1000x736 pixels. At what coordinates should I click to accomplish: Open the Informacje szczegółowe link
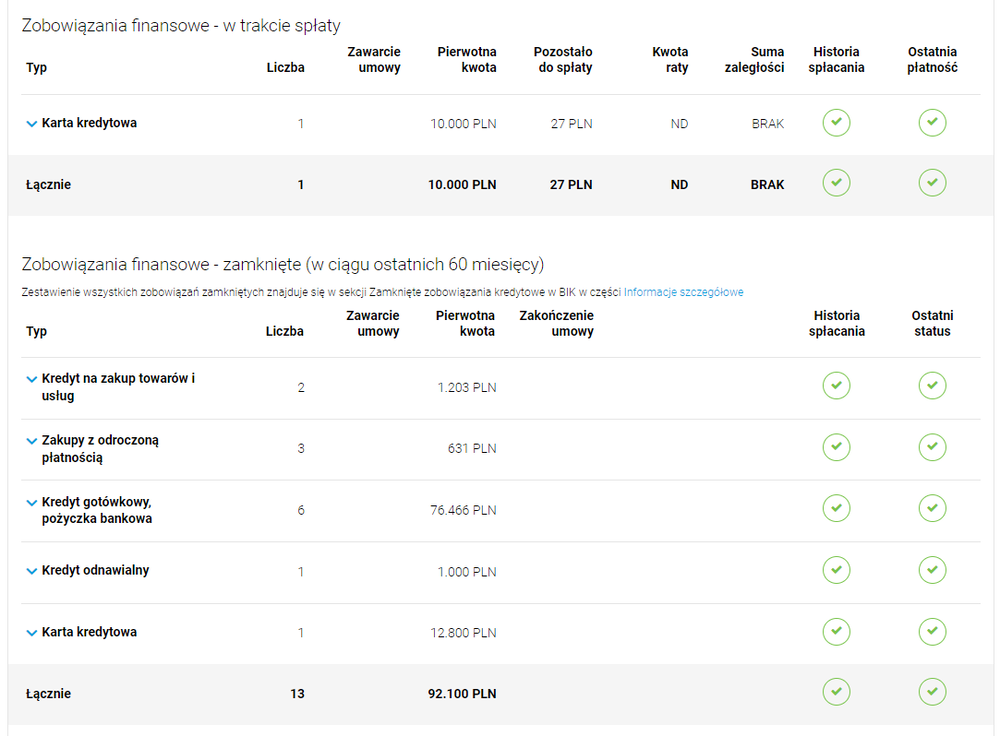pyautogui.click(x=683, y=292)
